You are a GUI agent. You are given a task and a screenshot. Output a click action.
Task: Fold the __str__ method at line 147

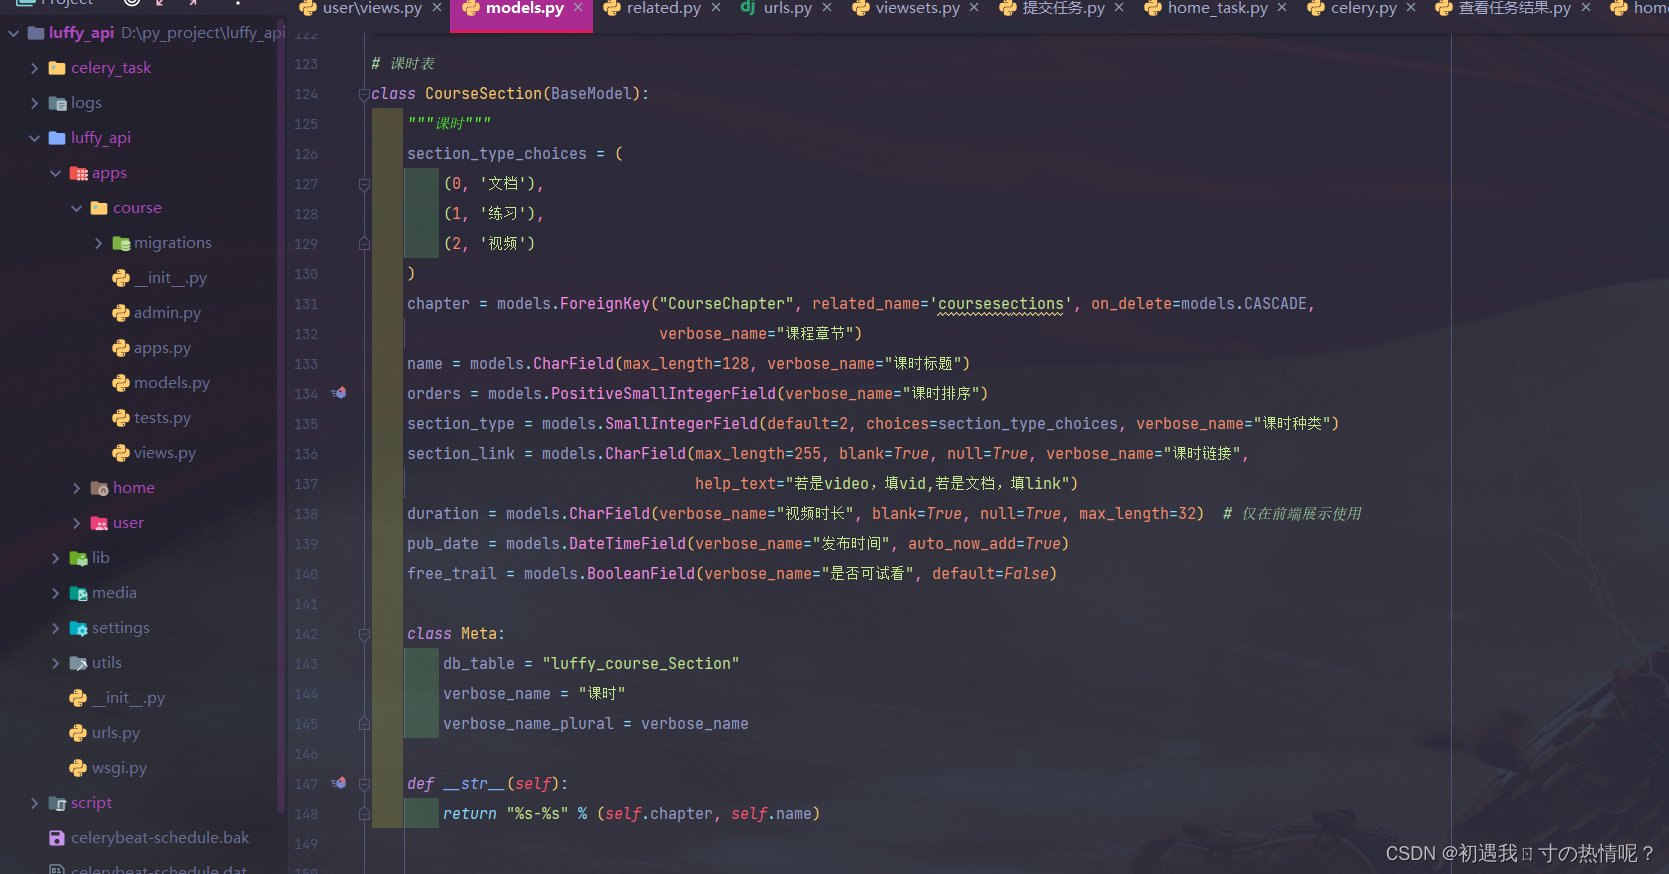click(364, 784)
